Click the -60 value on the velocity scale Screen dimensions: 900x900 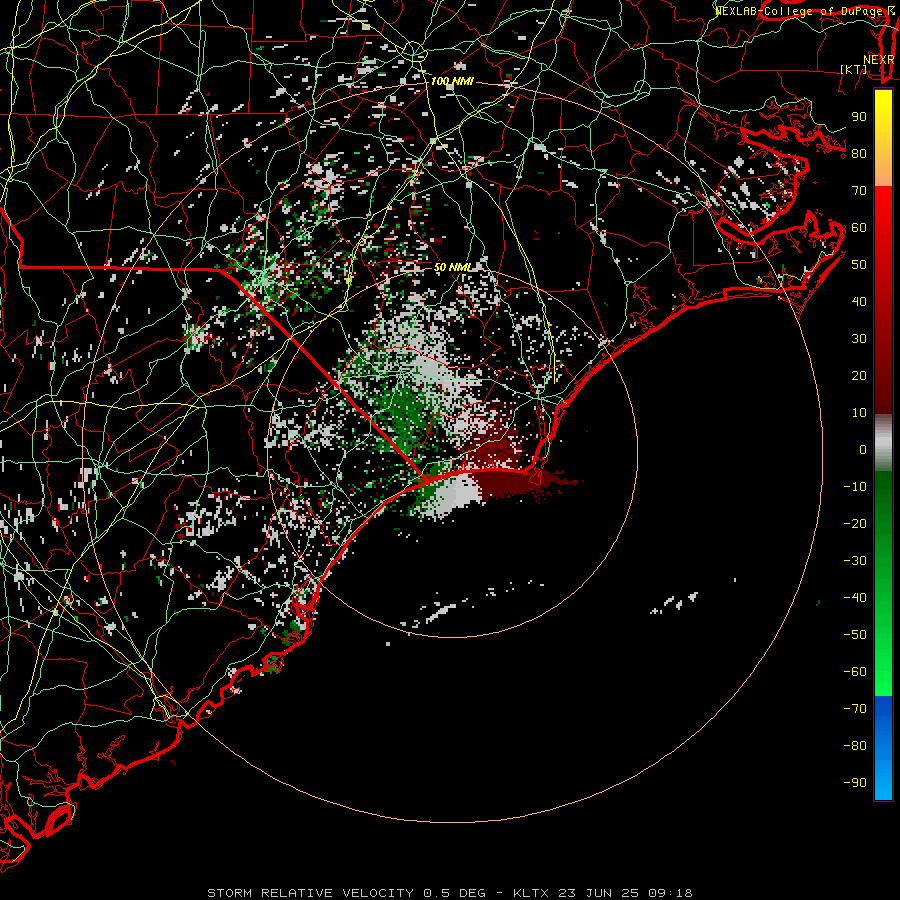coord(855,672)
